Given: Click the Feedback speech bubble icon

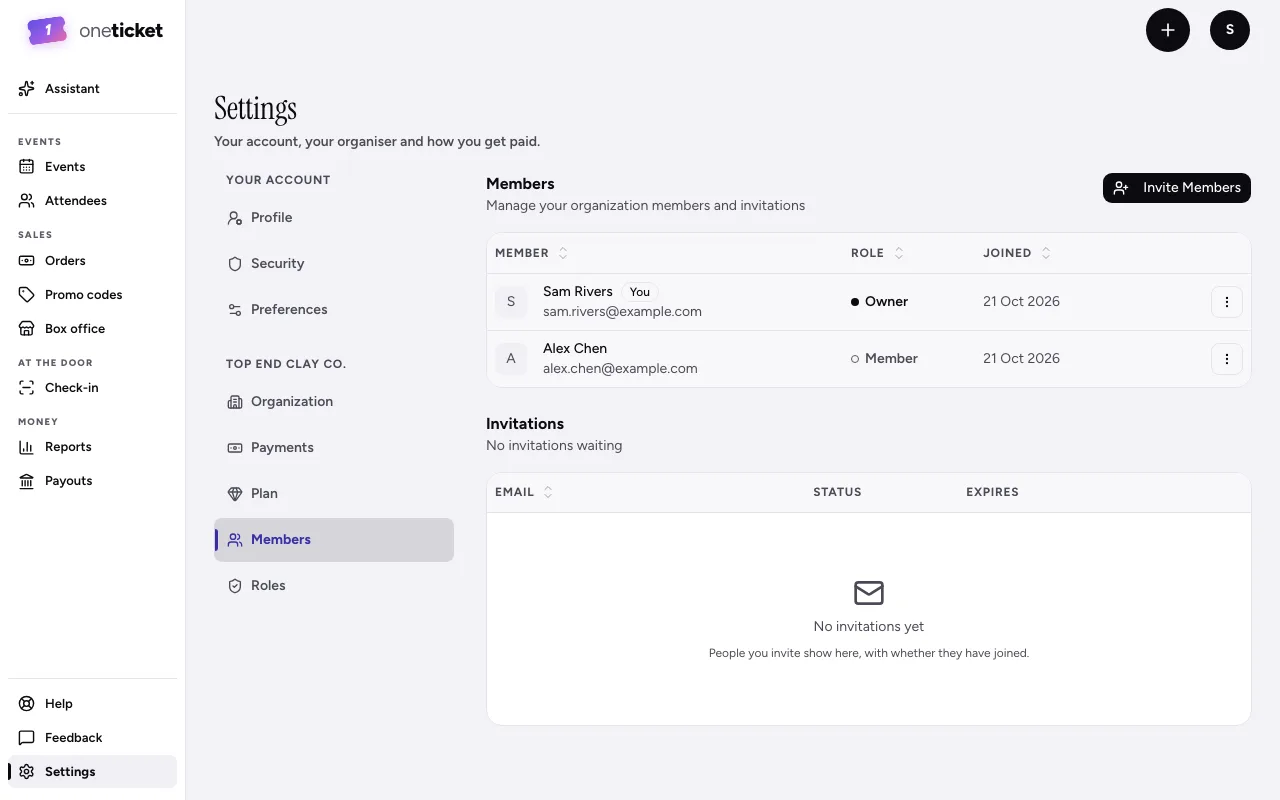Looking at the screenshot, I should pyautogui.click(x=27, y=738).
